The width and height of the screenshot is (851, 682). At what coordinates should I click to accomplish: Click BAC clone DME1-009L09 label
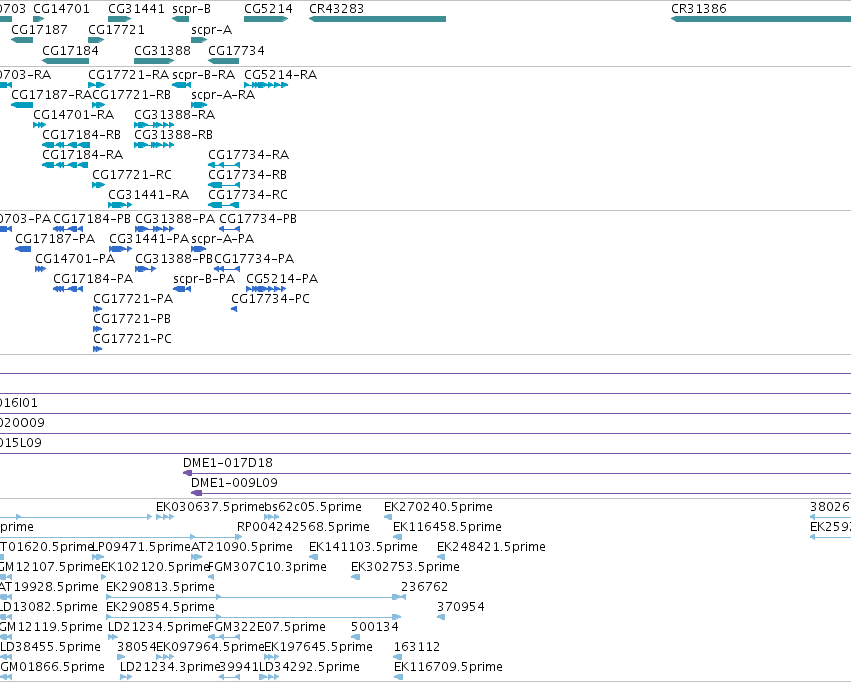point(234,483)
